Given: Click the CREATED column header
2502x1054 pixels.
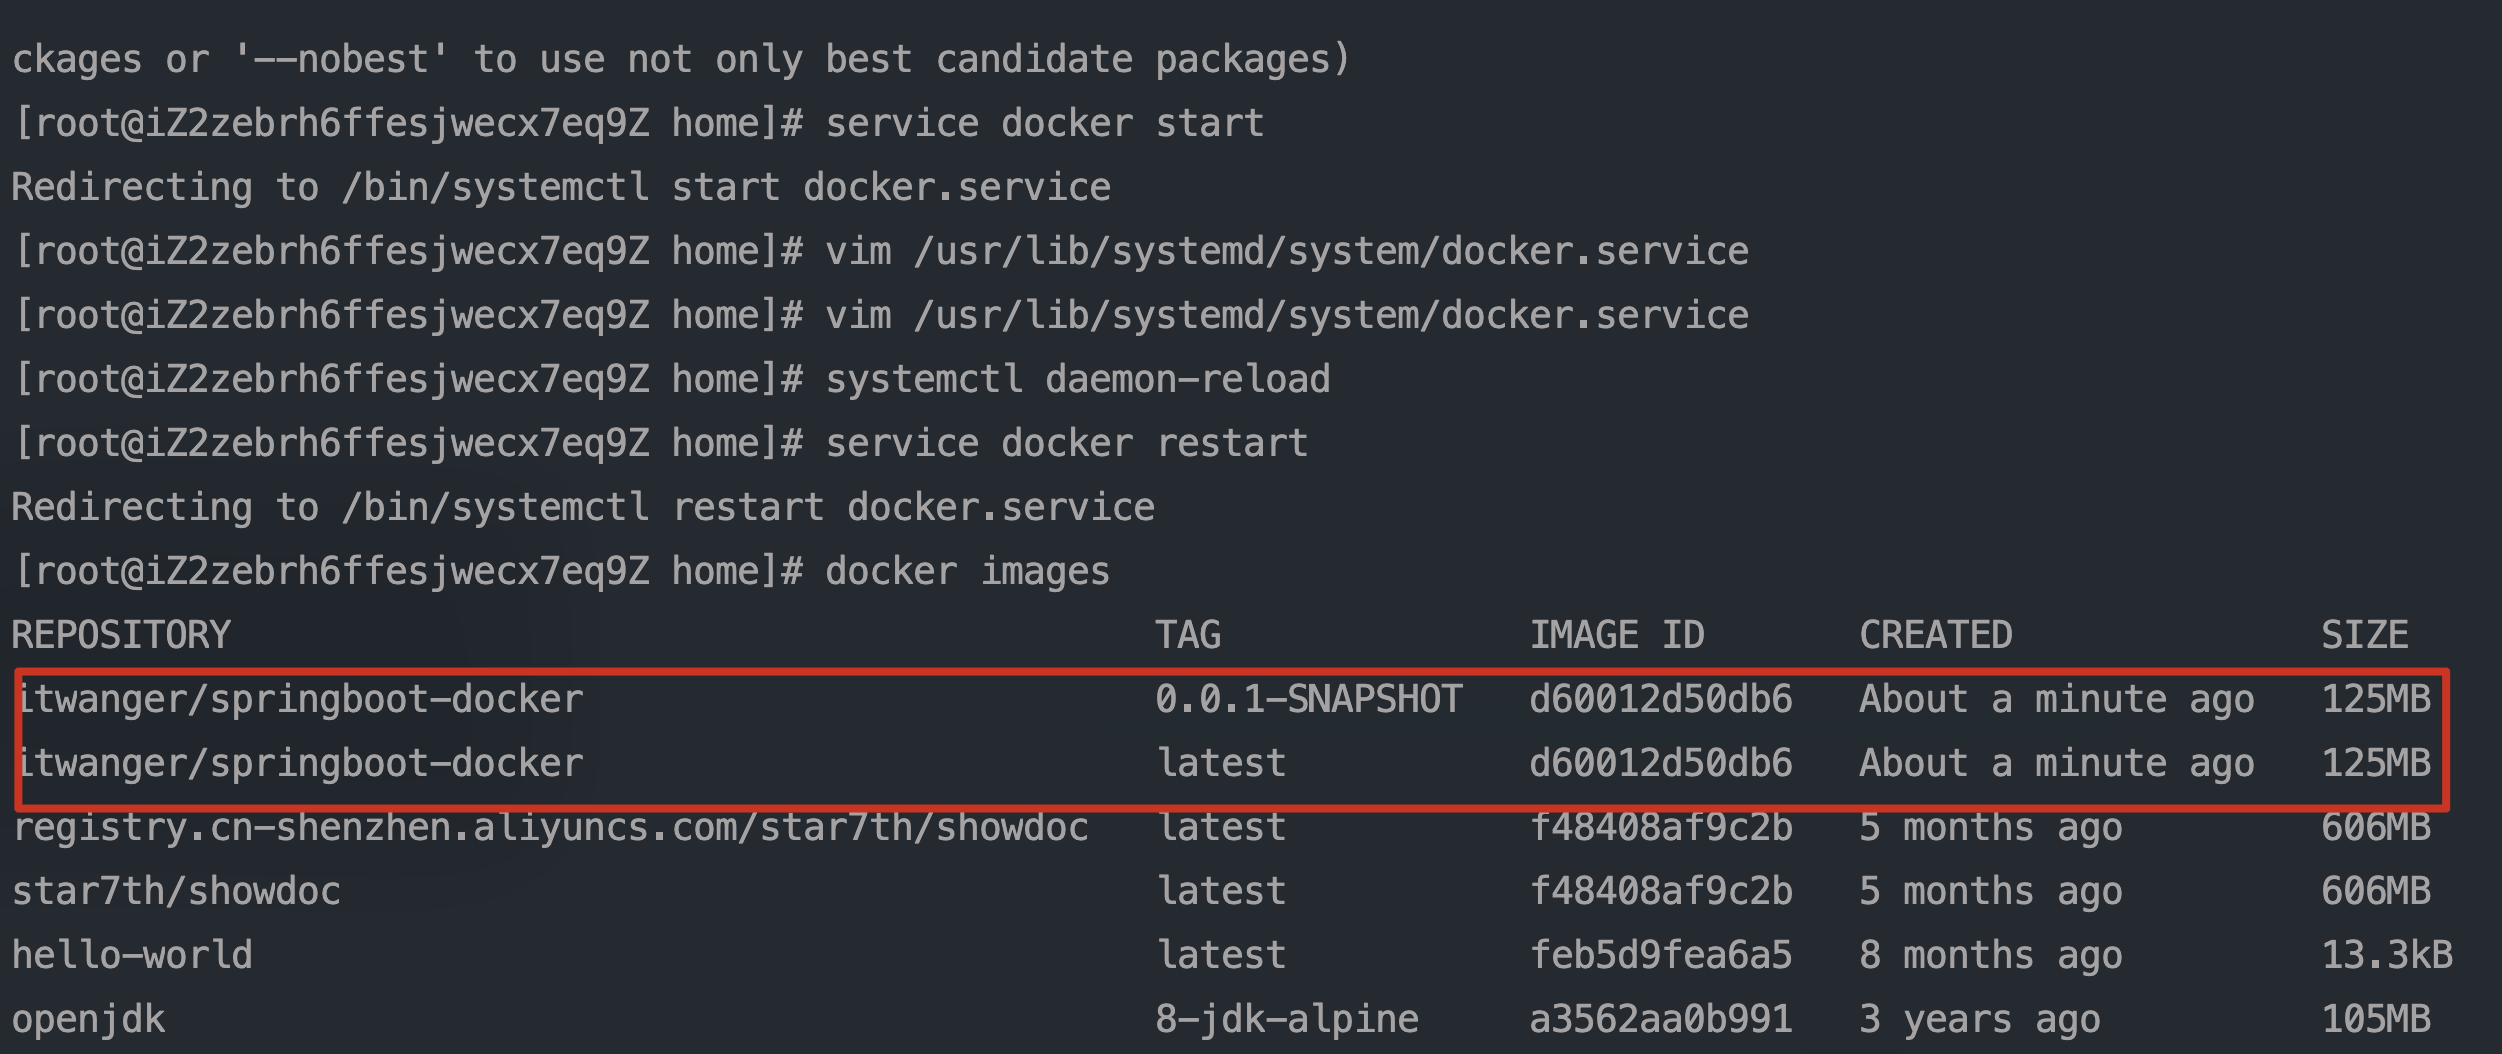Looking at the screenshot, I should 1936,635.
